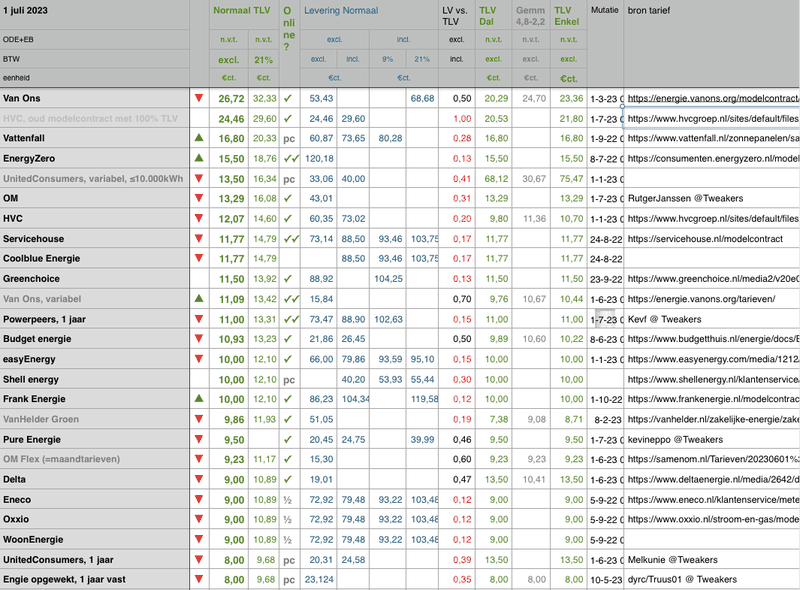Select the 'Greenchoice' supplier name cell

94,279
